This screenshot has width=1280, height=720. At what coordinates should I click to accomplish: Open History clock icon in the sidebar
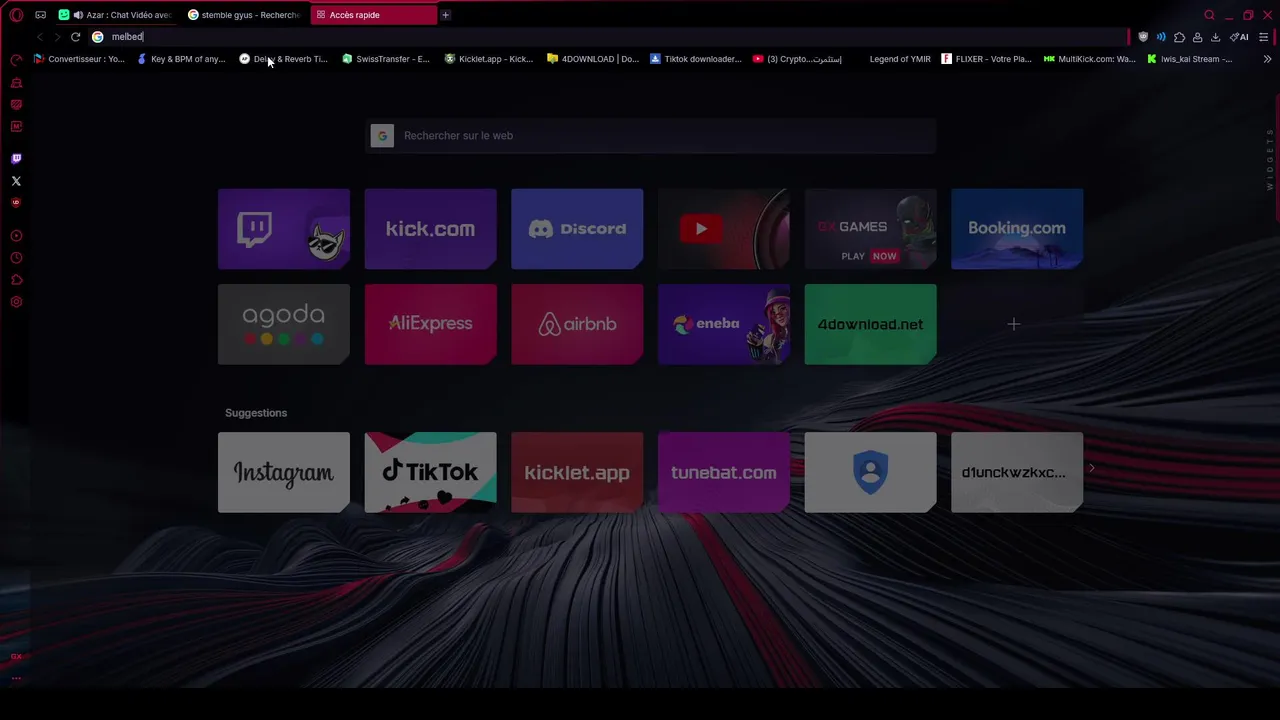pyautogui.click(x=16, y=258)
